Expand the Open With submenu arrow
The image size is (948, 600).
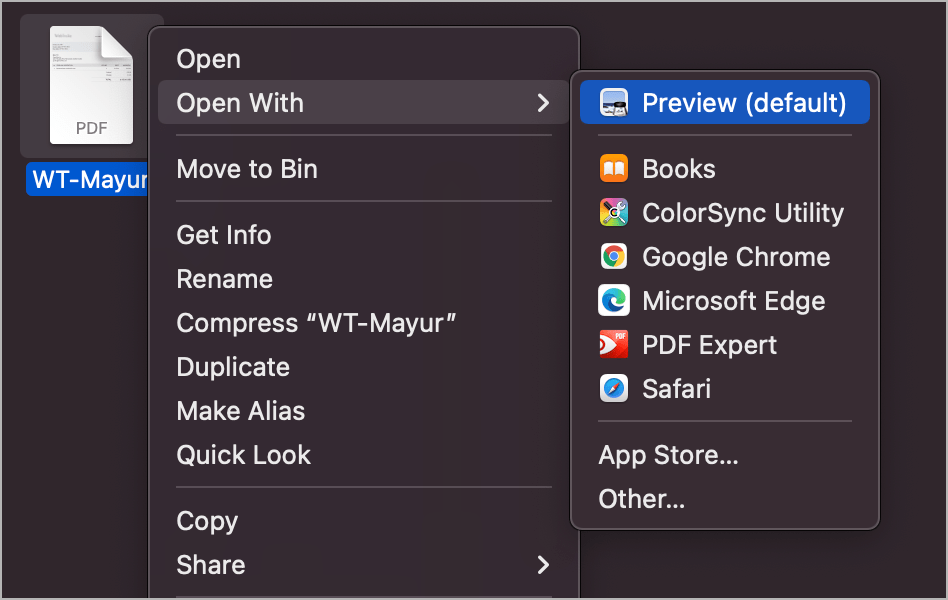point(544,103)
